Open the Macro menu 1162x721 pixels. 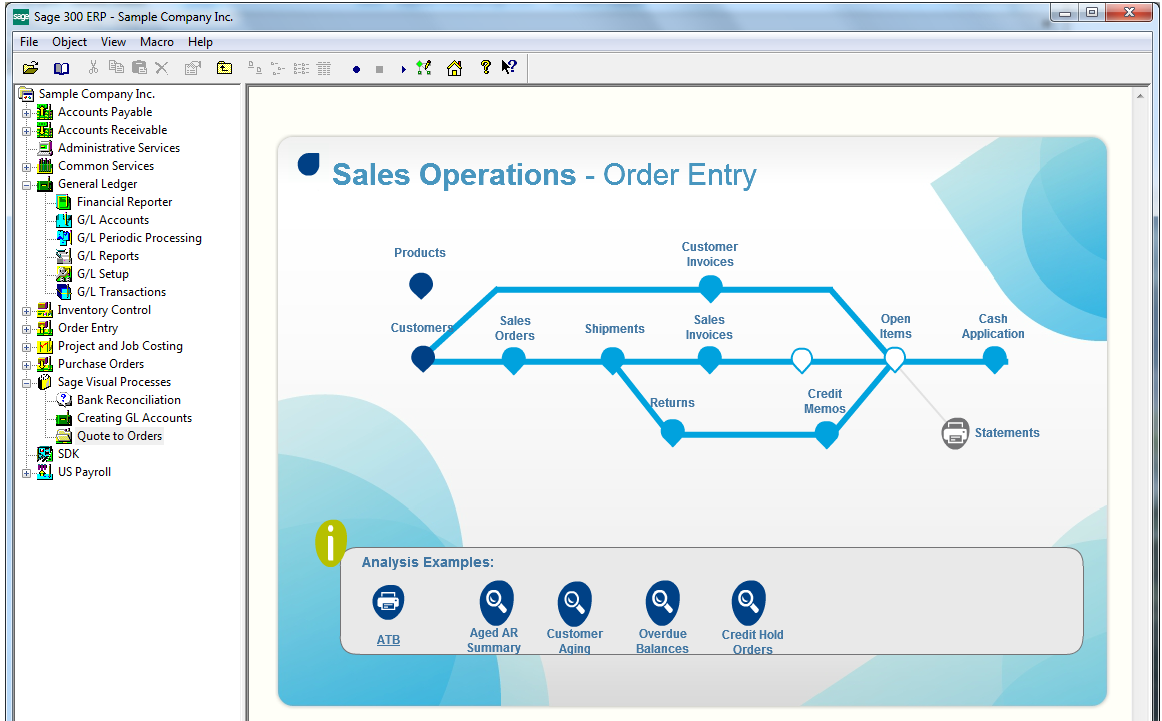point(156,41)
